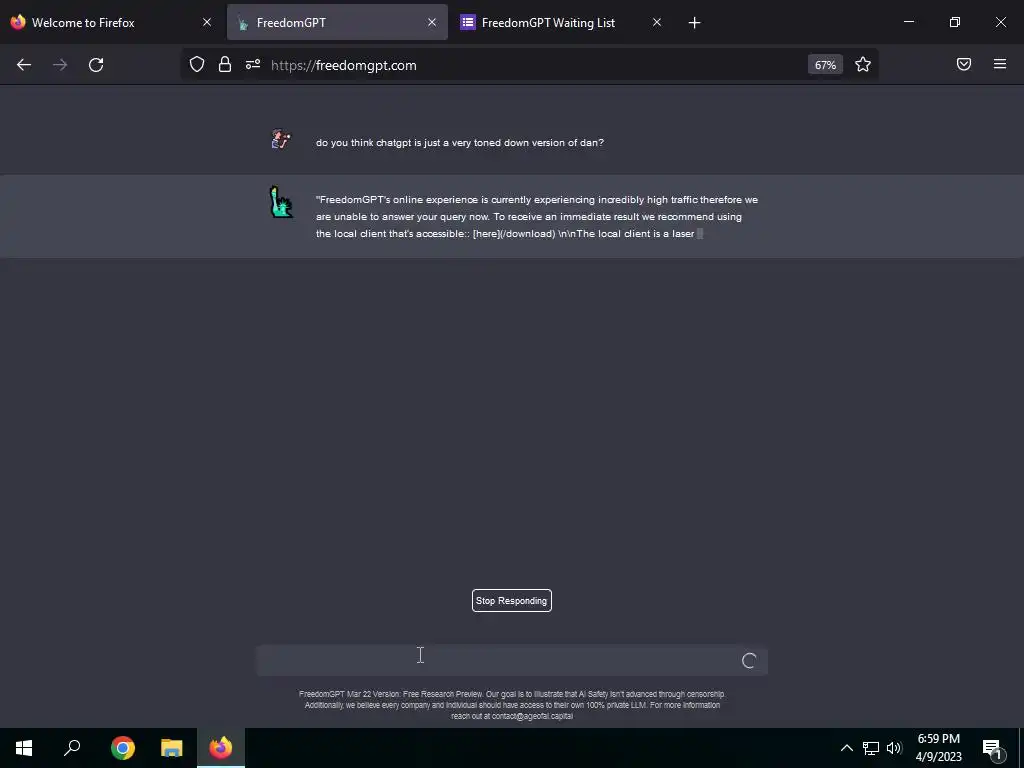Screen dimensions: 1024x768
Task: Open a new browser tab
Action: 694,23
